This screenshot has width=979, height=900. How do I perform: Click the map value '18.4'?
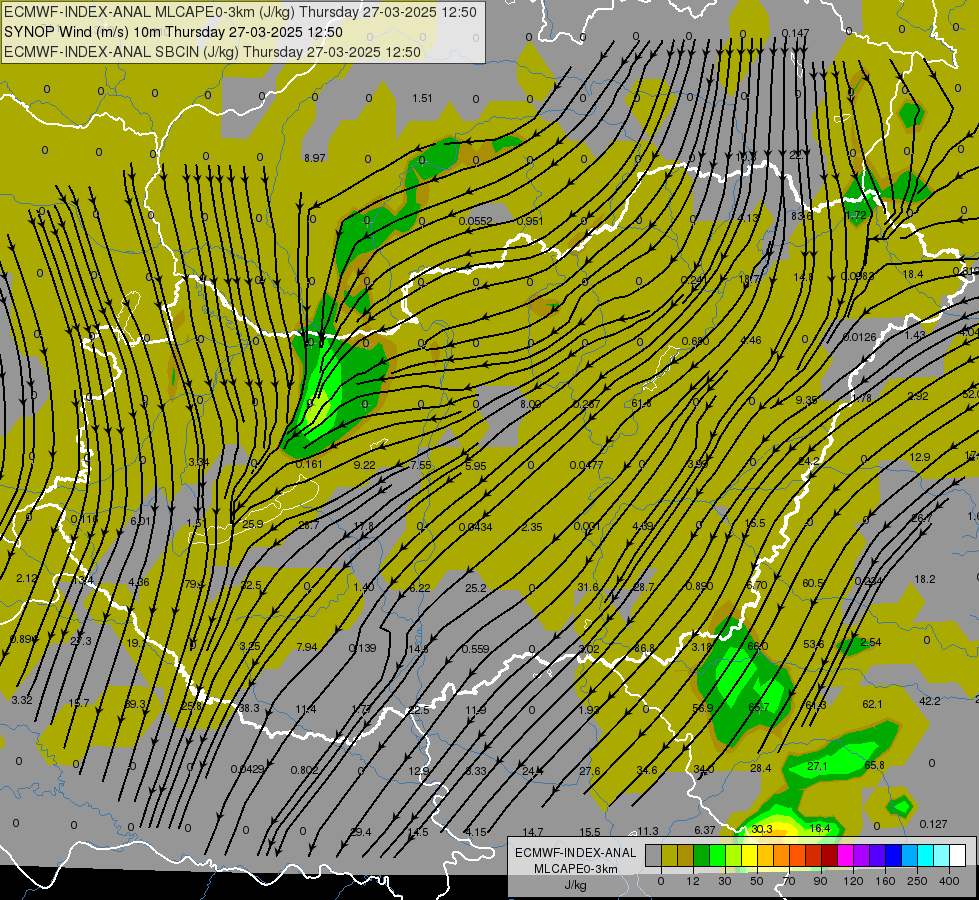tap(913, 274)
